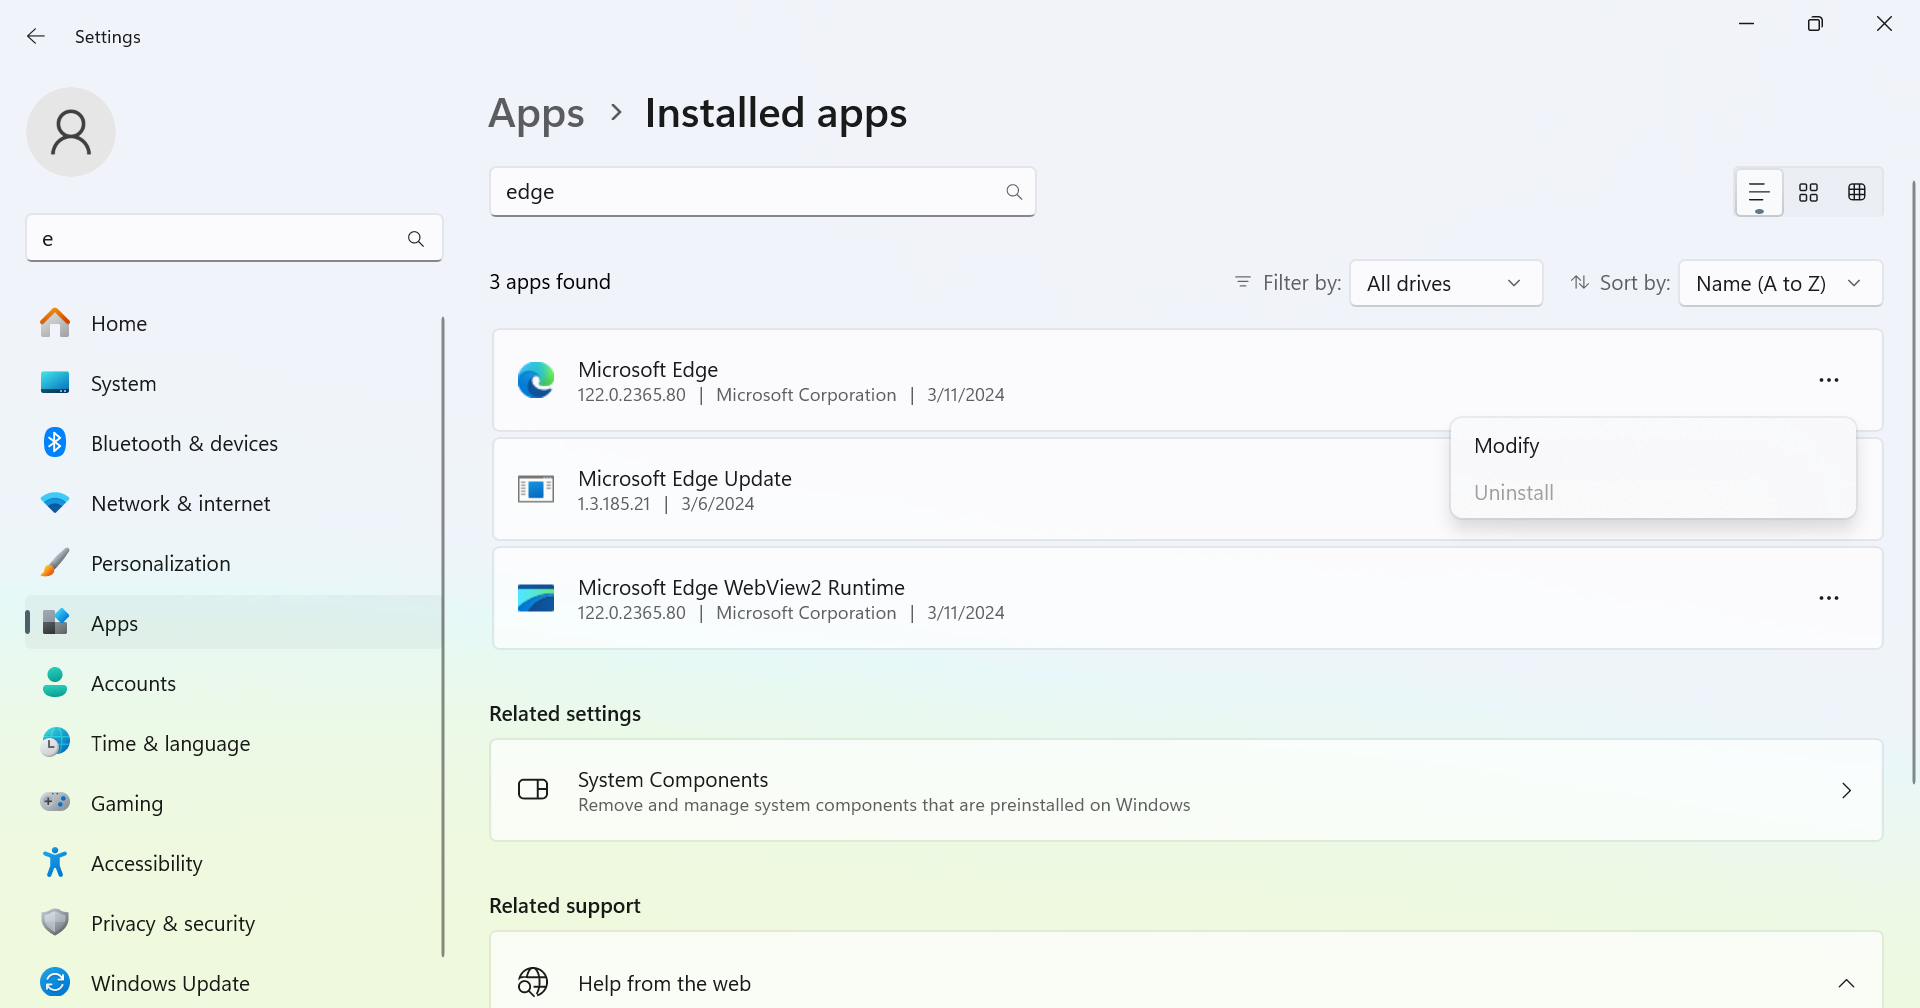Open Windows Update label

(x=170, y=984)
